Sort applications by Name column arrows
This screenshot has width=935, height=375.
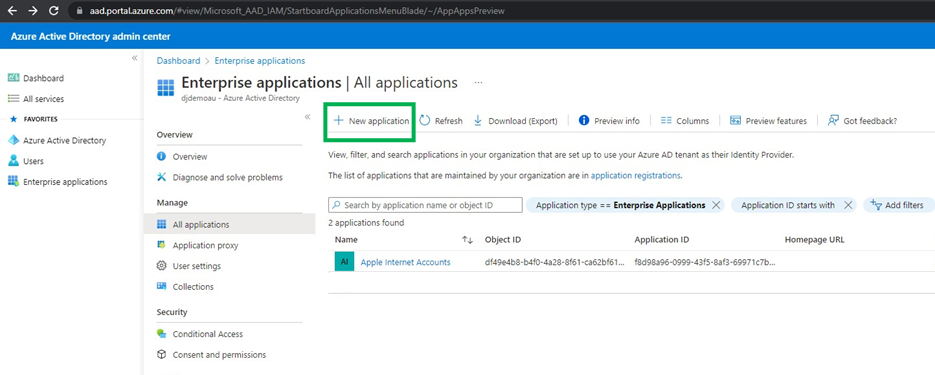[468, 240]
